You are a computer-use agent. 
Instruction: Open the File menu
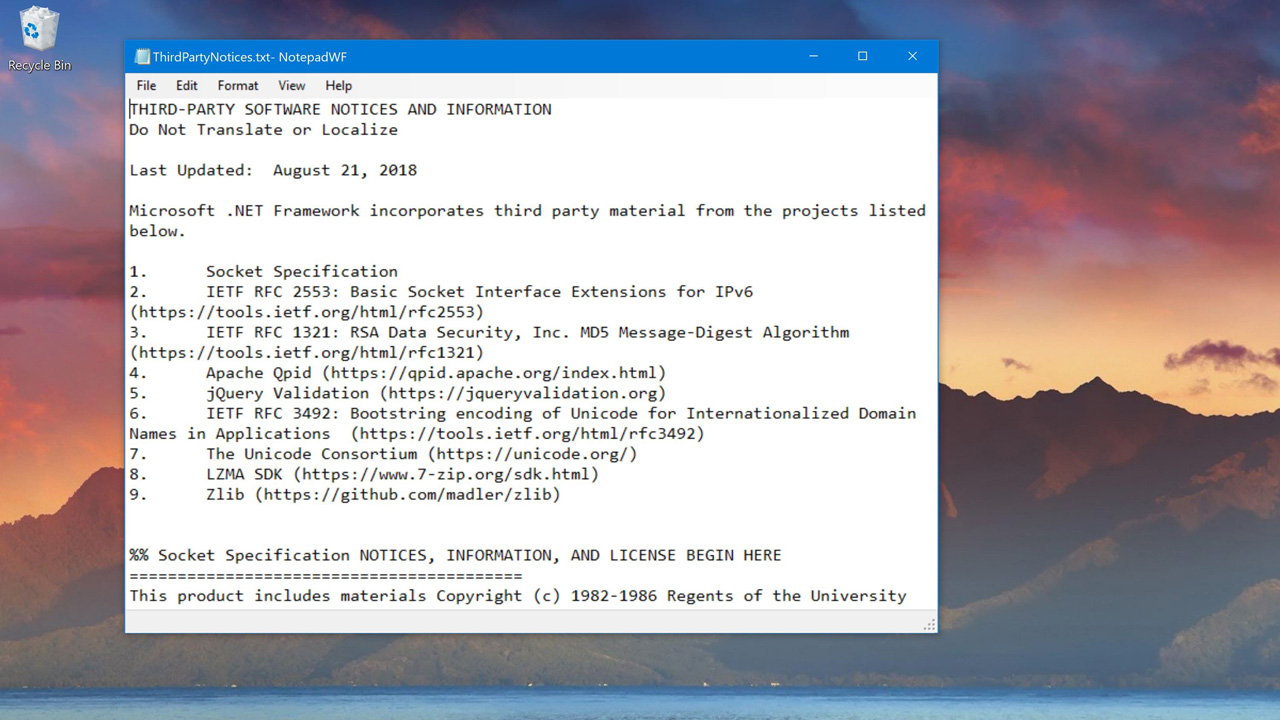click(x=146, y=86)
